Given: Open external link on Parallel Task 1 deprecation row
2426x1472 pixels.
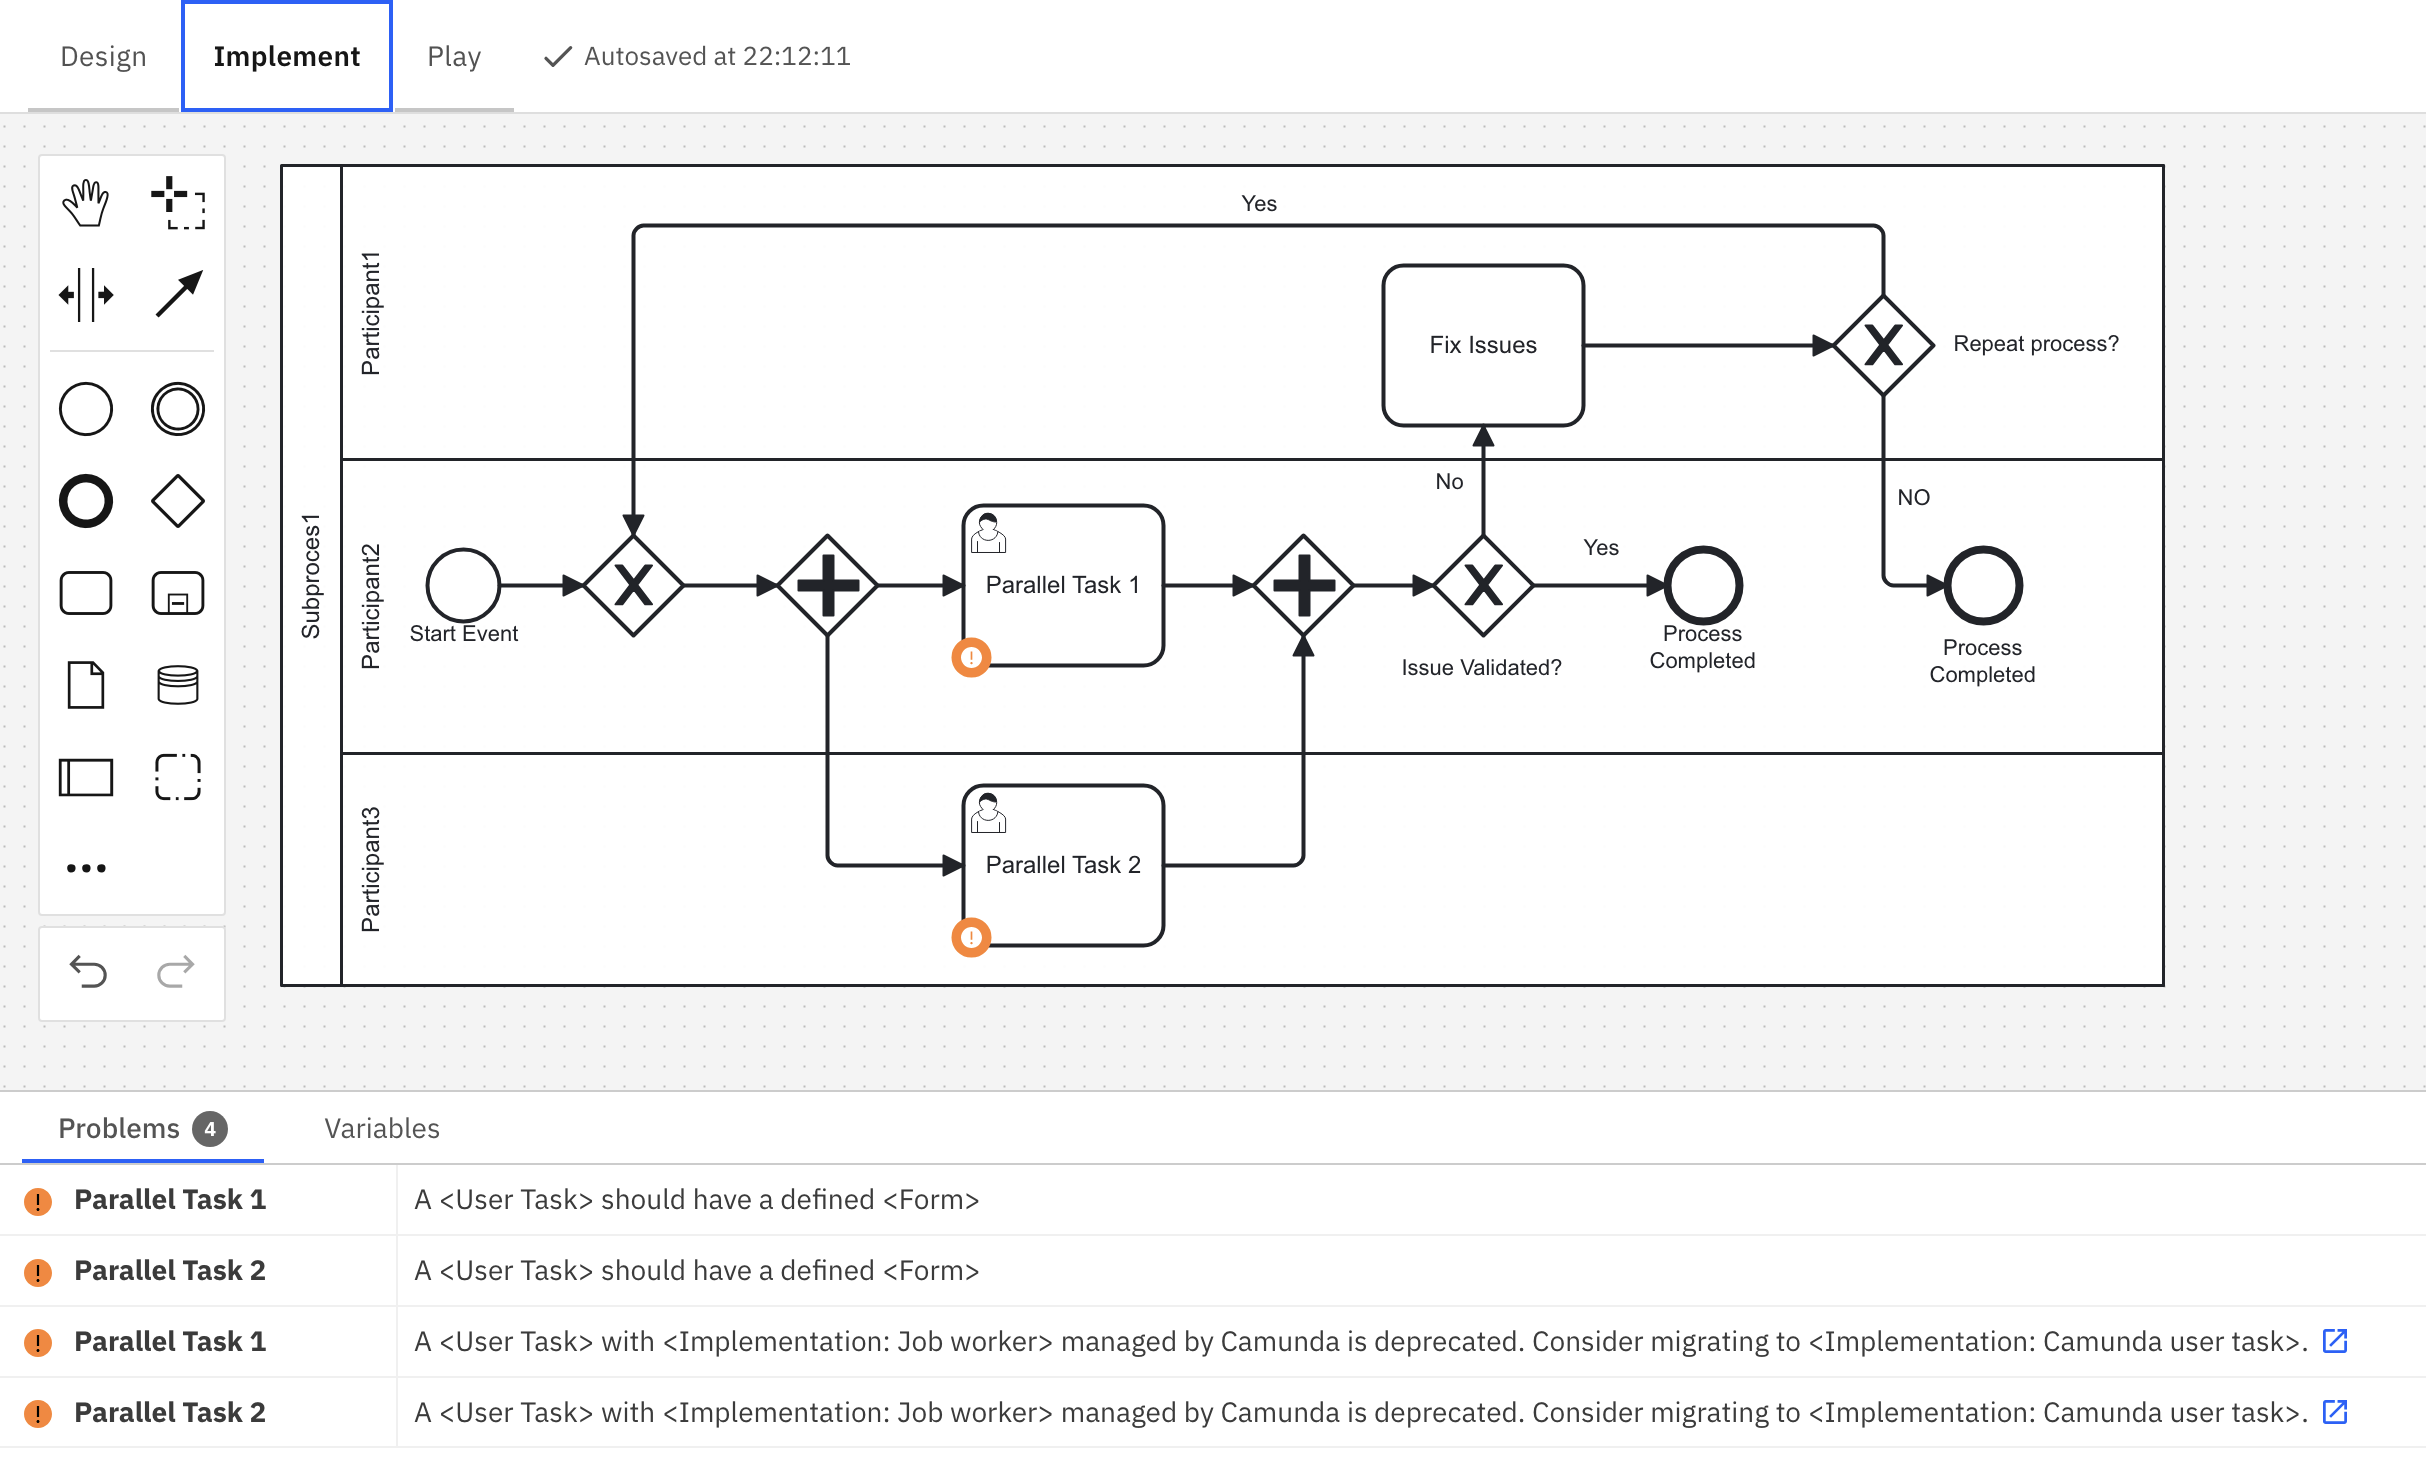Looking at the screenshot, I should pyautogui.click(x=2335, y=1341).
